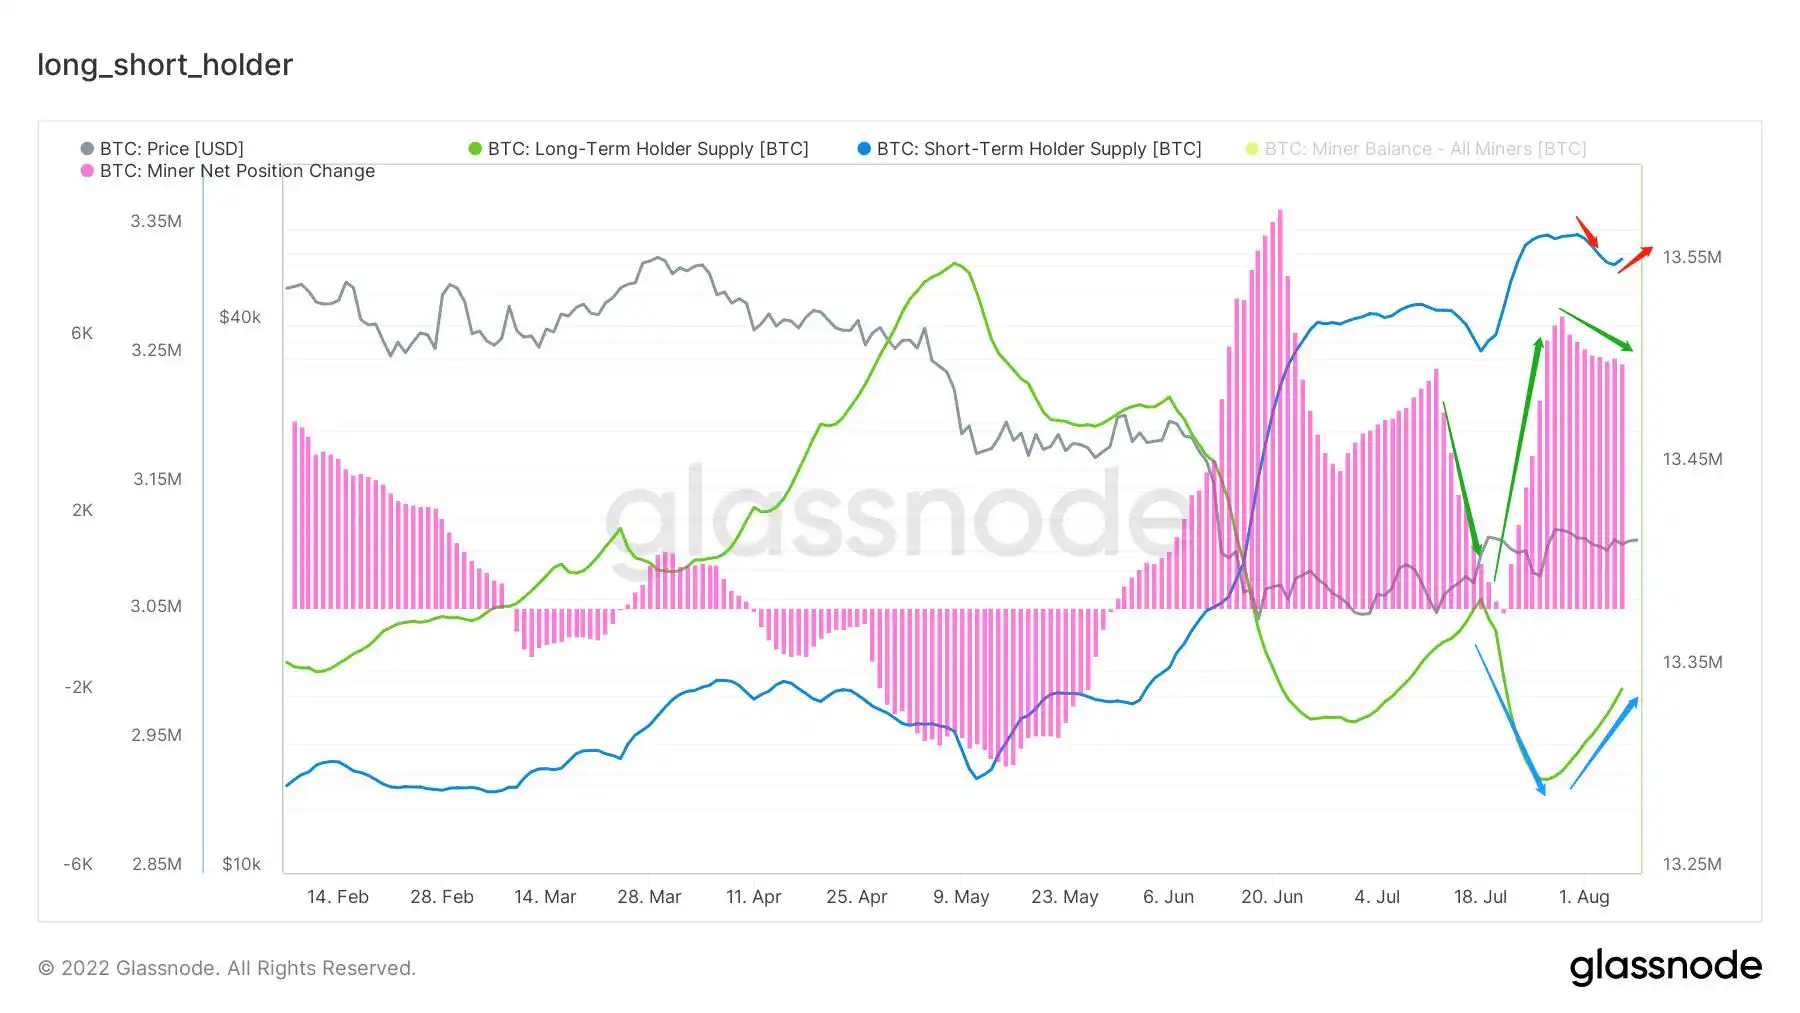Image resolution: width=1800 pixels, height=1013 pixels.
Task: Click the blue Short-Term Holder legend dot
Action: pyautogui.click(x=864, y=149)
